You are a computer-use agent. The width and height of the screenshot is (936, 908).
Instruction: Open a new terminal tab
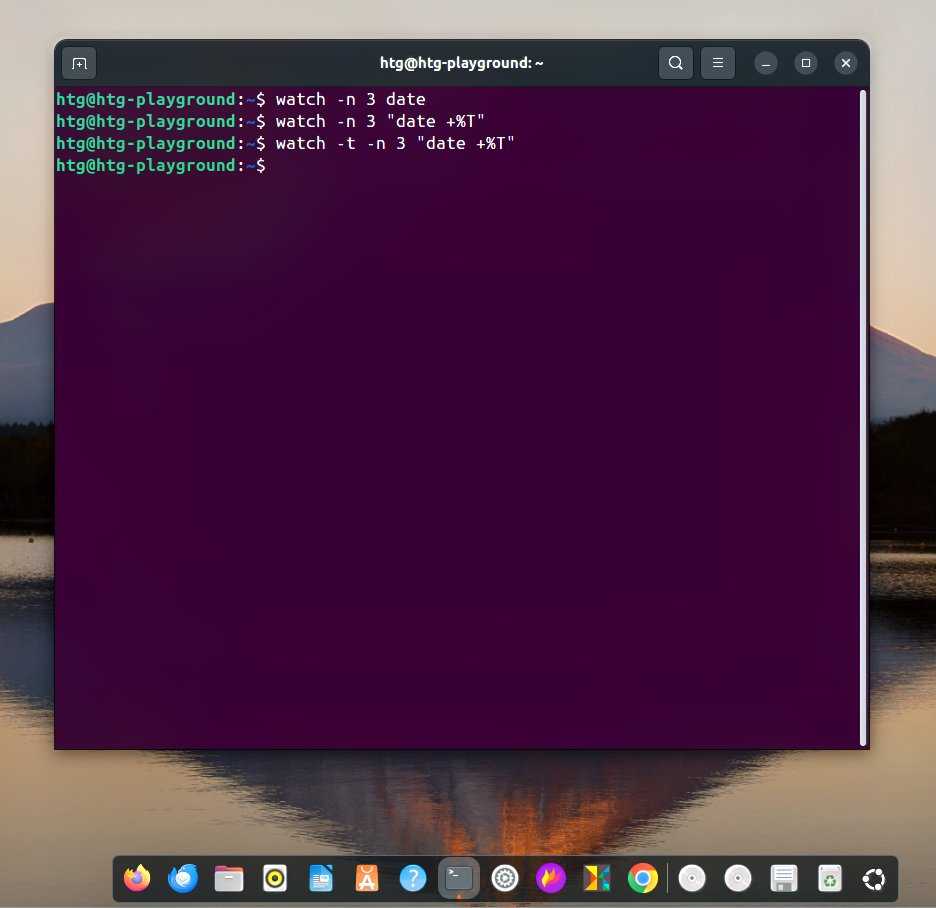pos(79,63)
